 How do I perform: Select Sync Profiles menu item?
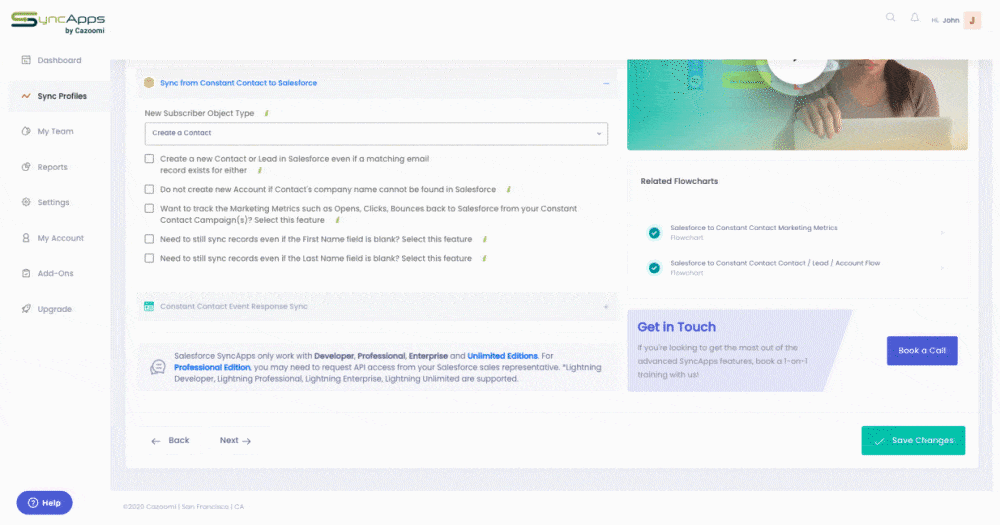pos(62,96)
